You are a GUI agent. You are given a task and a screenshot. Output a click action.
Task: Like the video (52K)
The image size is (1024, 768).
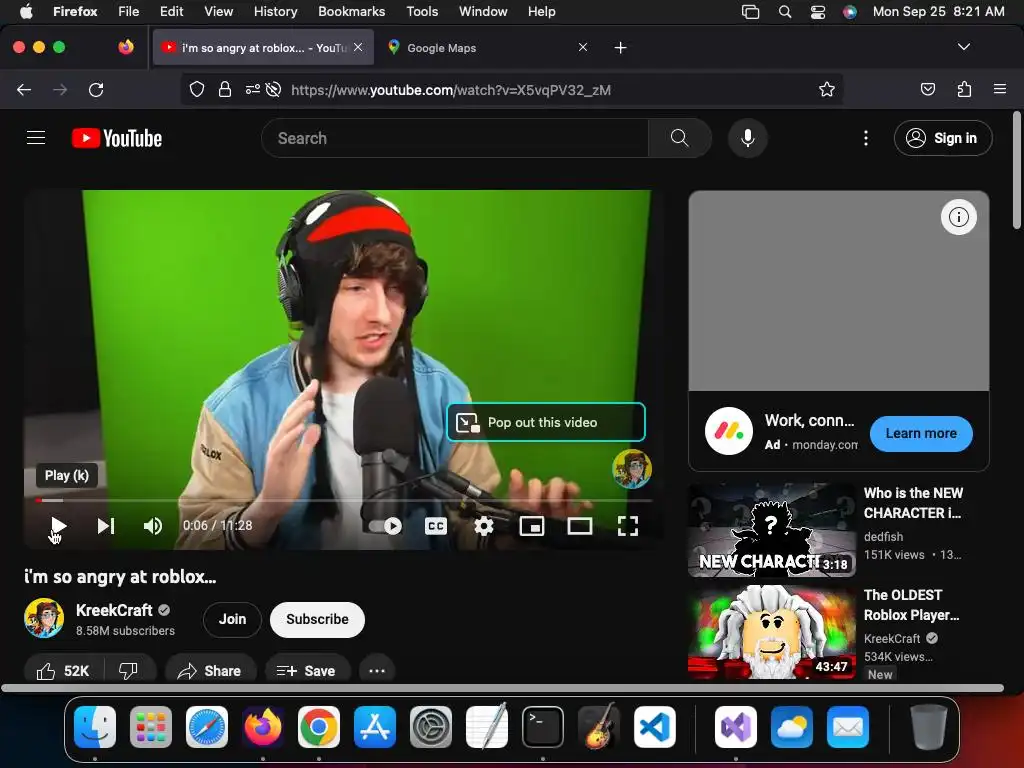[x=63, y=671]
